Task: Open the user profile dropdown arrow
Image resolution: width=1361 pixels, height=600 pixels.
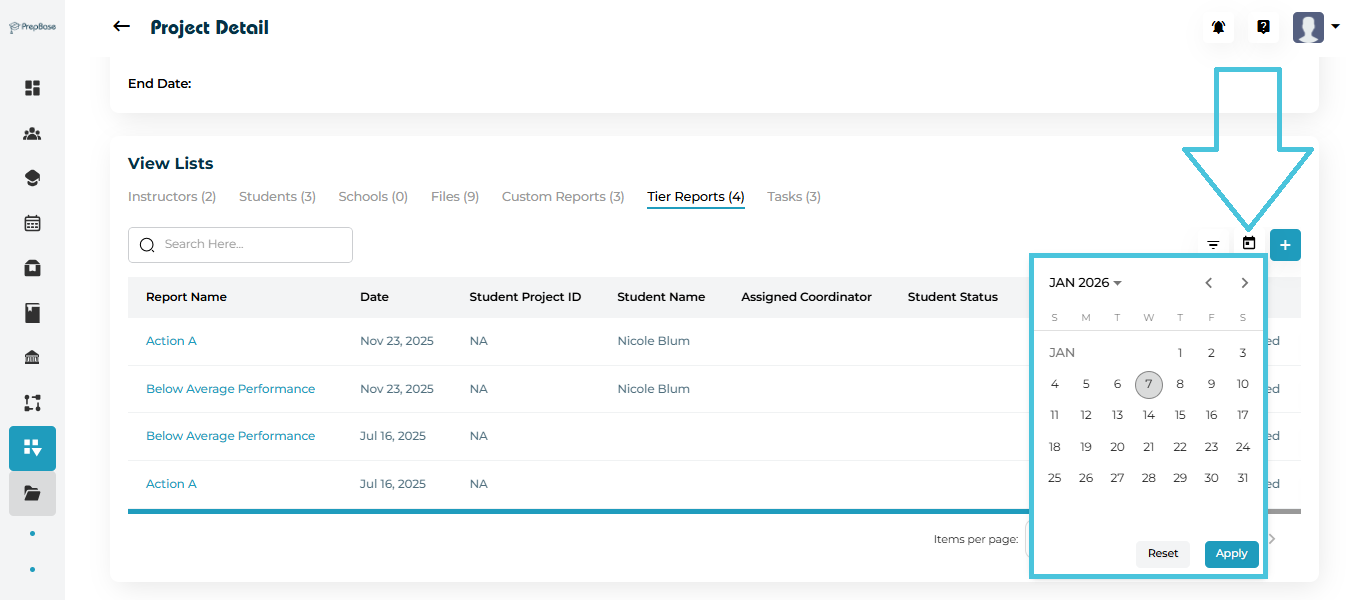Action: (1335, 27)
